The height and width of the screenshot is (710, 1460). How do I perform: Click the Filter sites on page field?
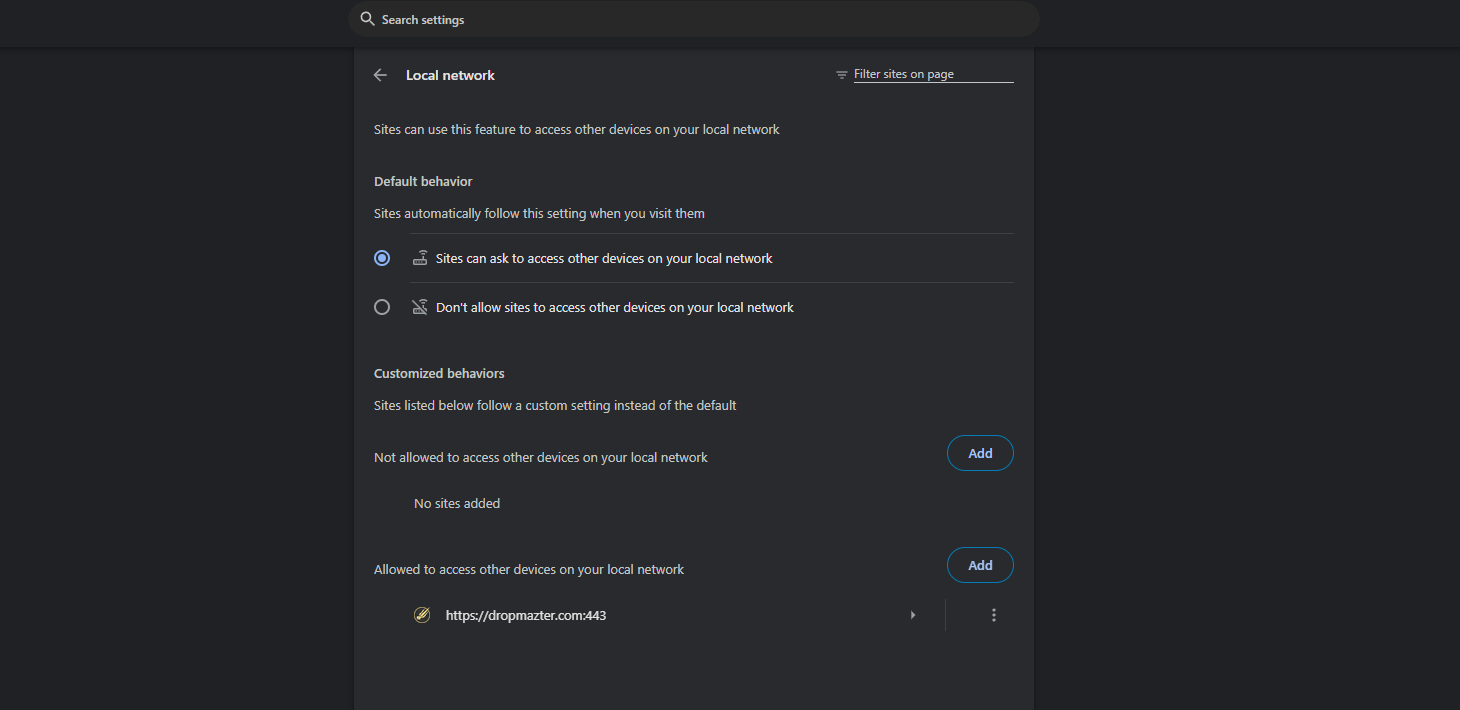click(x=932, y=74)
